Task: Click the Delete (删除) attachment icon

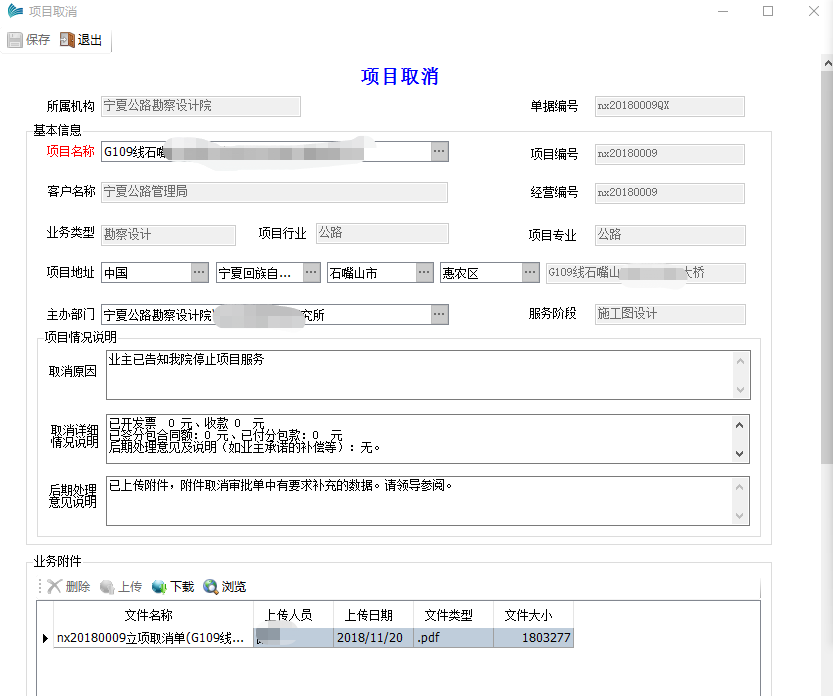Action: point(55,587)
